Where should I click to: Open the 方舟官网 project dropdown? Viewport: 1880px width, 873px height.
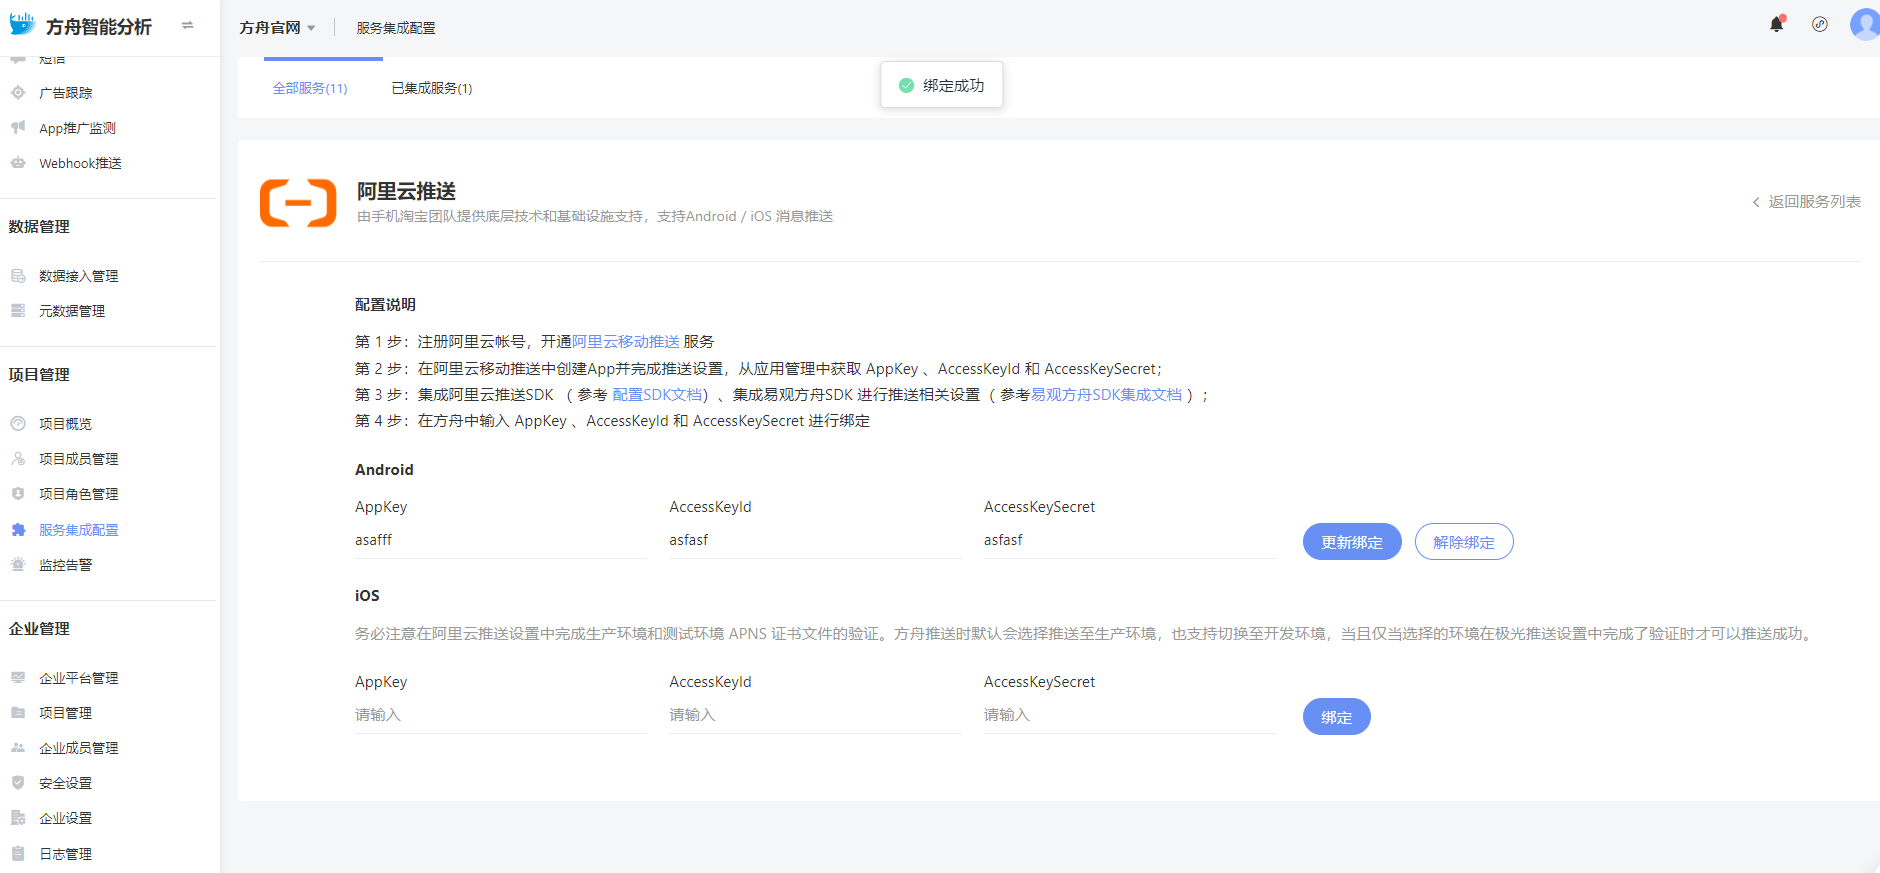pos(277,28)
